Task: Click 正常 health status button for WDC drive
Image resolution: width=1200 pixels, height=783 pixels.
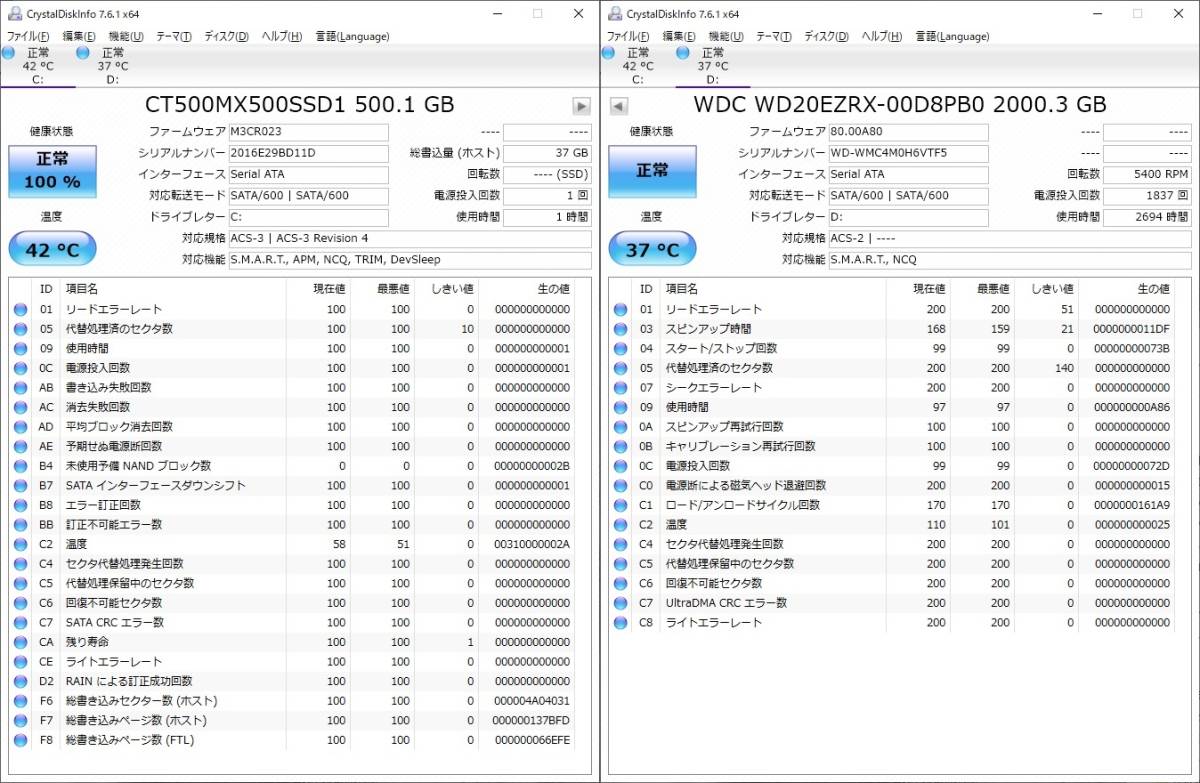Action: (652, 171)
